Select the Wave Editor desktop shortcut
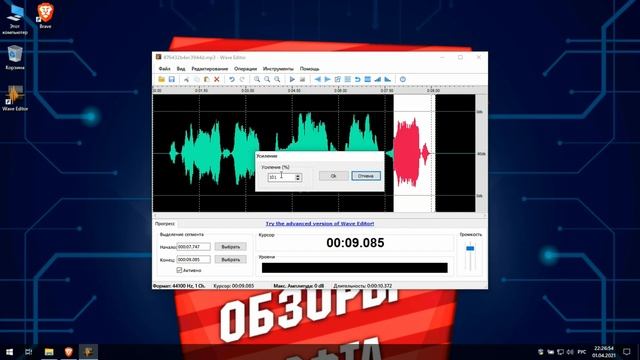This screenshot has height=360, width=640. coord(15,98)
